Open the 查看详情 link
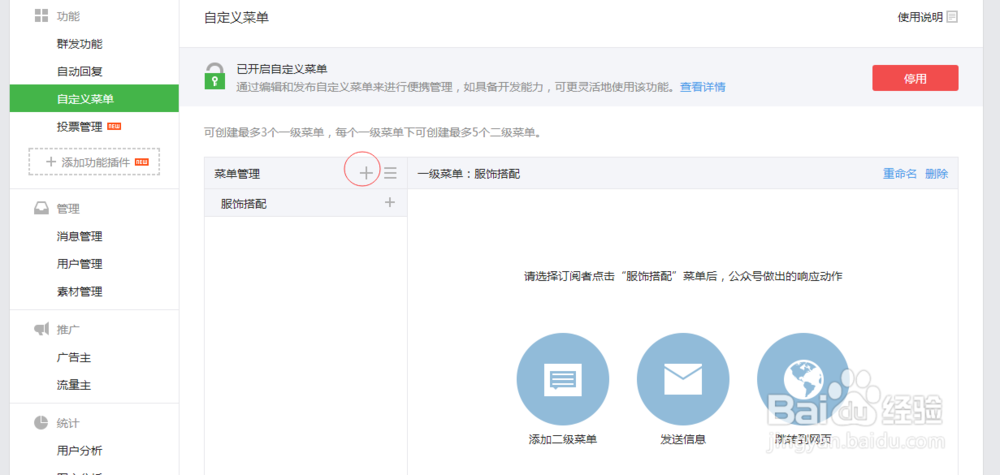This screenshot has height=475, width=1000. pos(703,87)
